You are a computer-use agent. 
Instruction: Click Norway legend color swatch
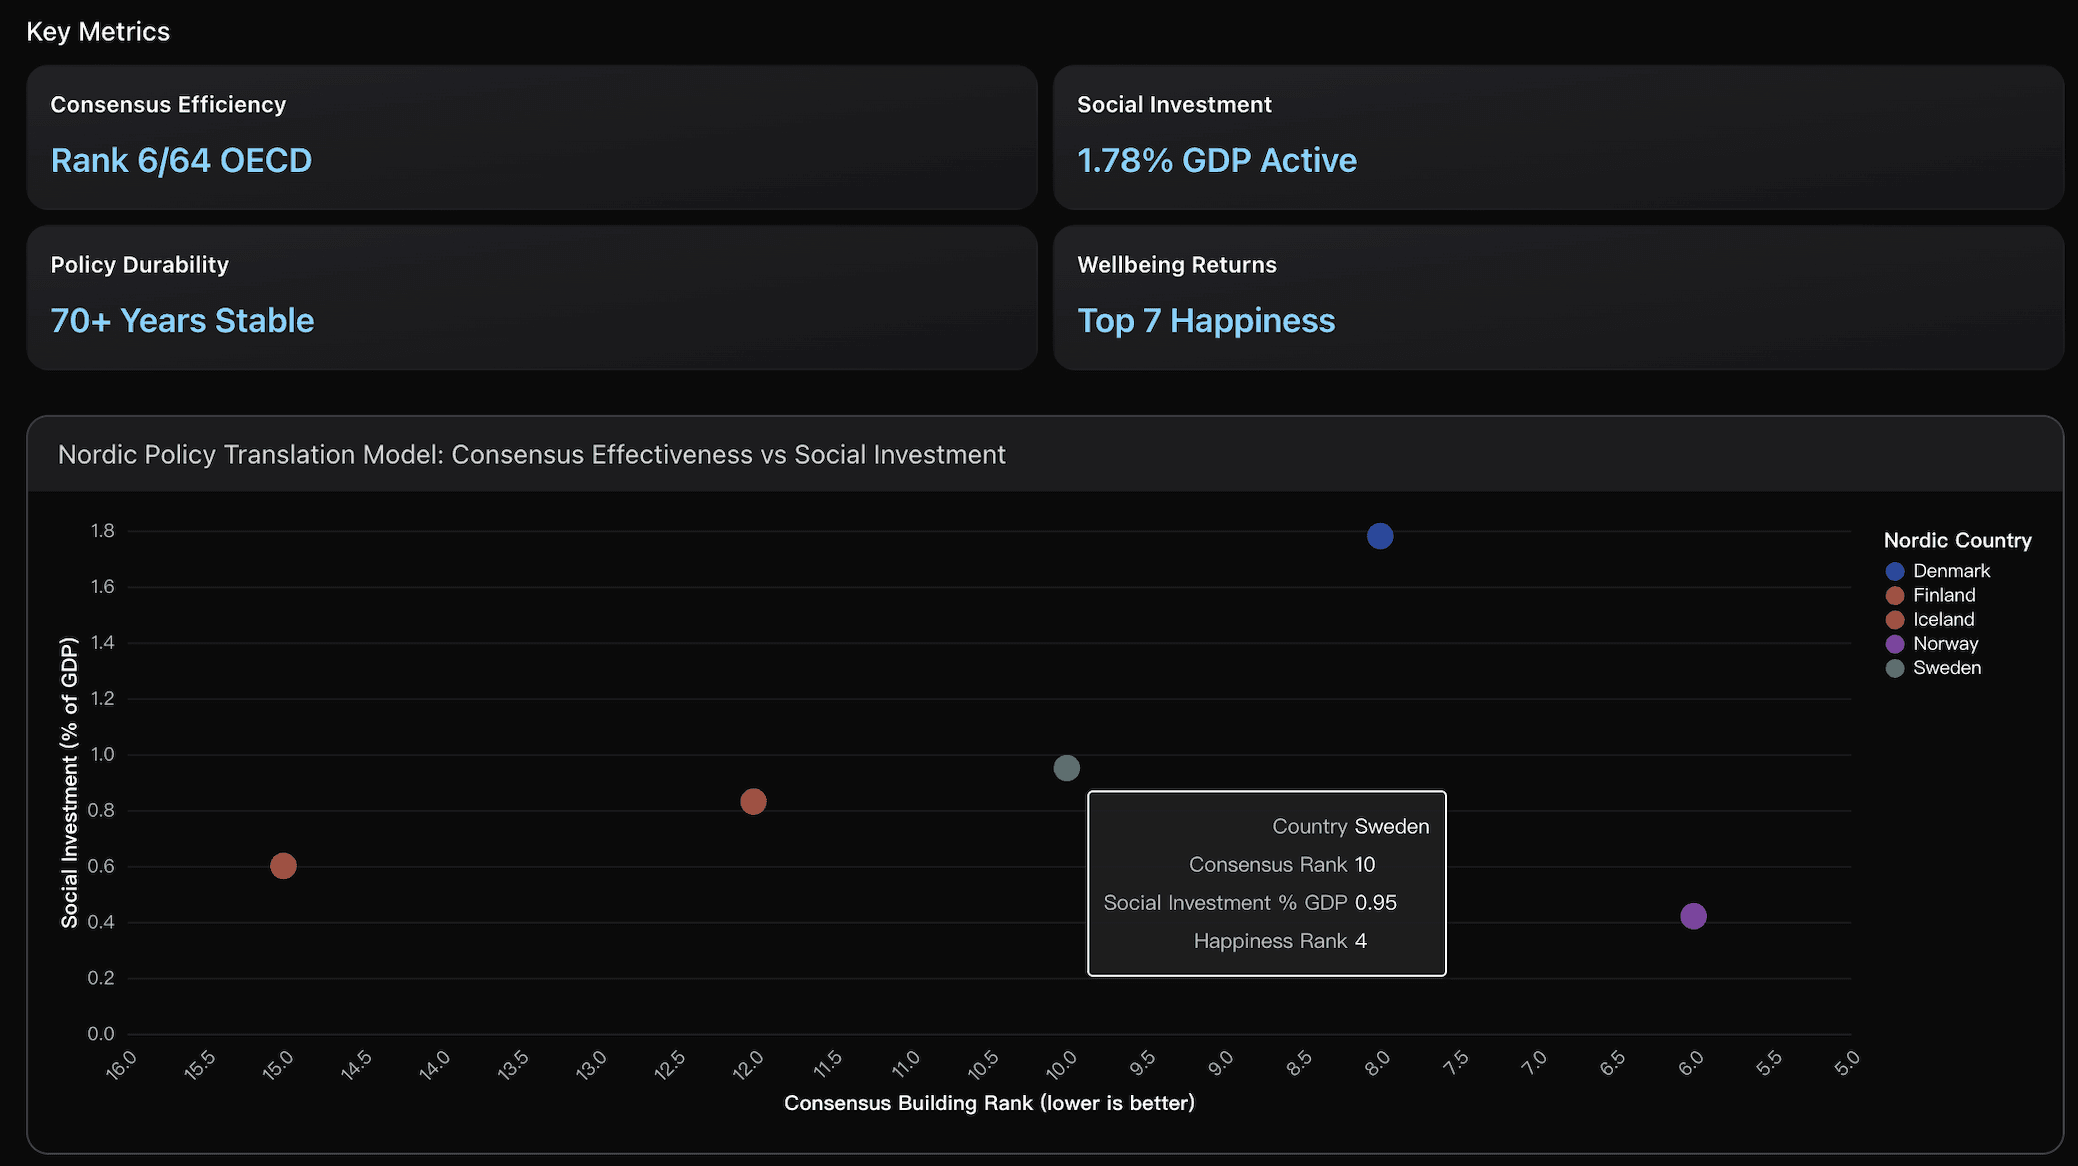click(1894, 644)
